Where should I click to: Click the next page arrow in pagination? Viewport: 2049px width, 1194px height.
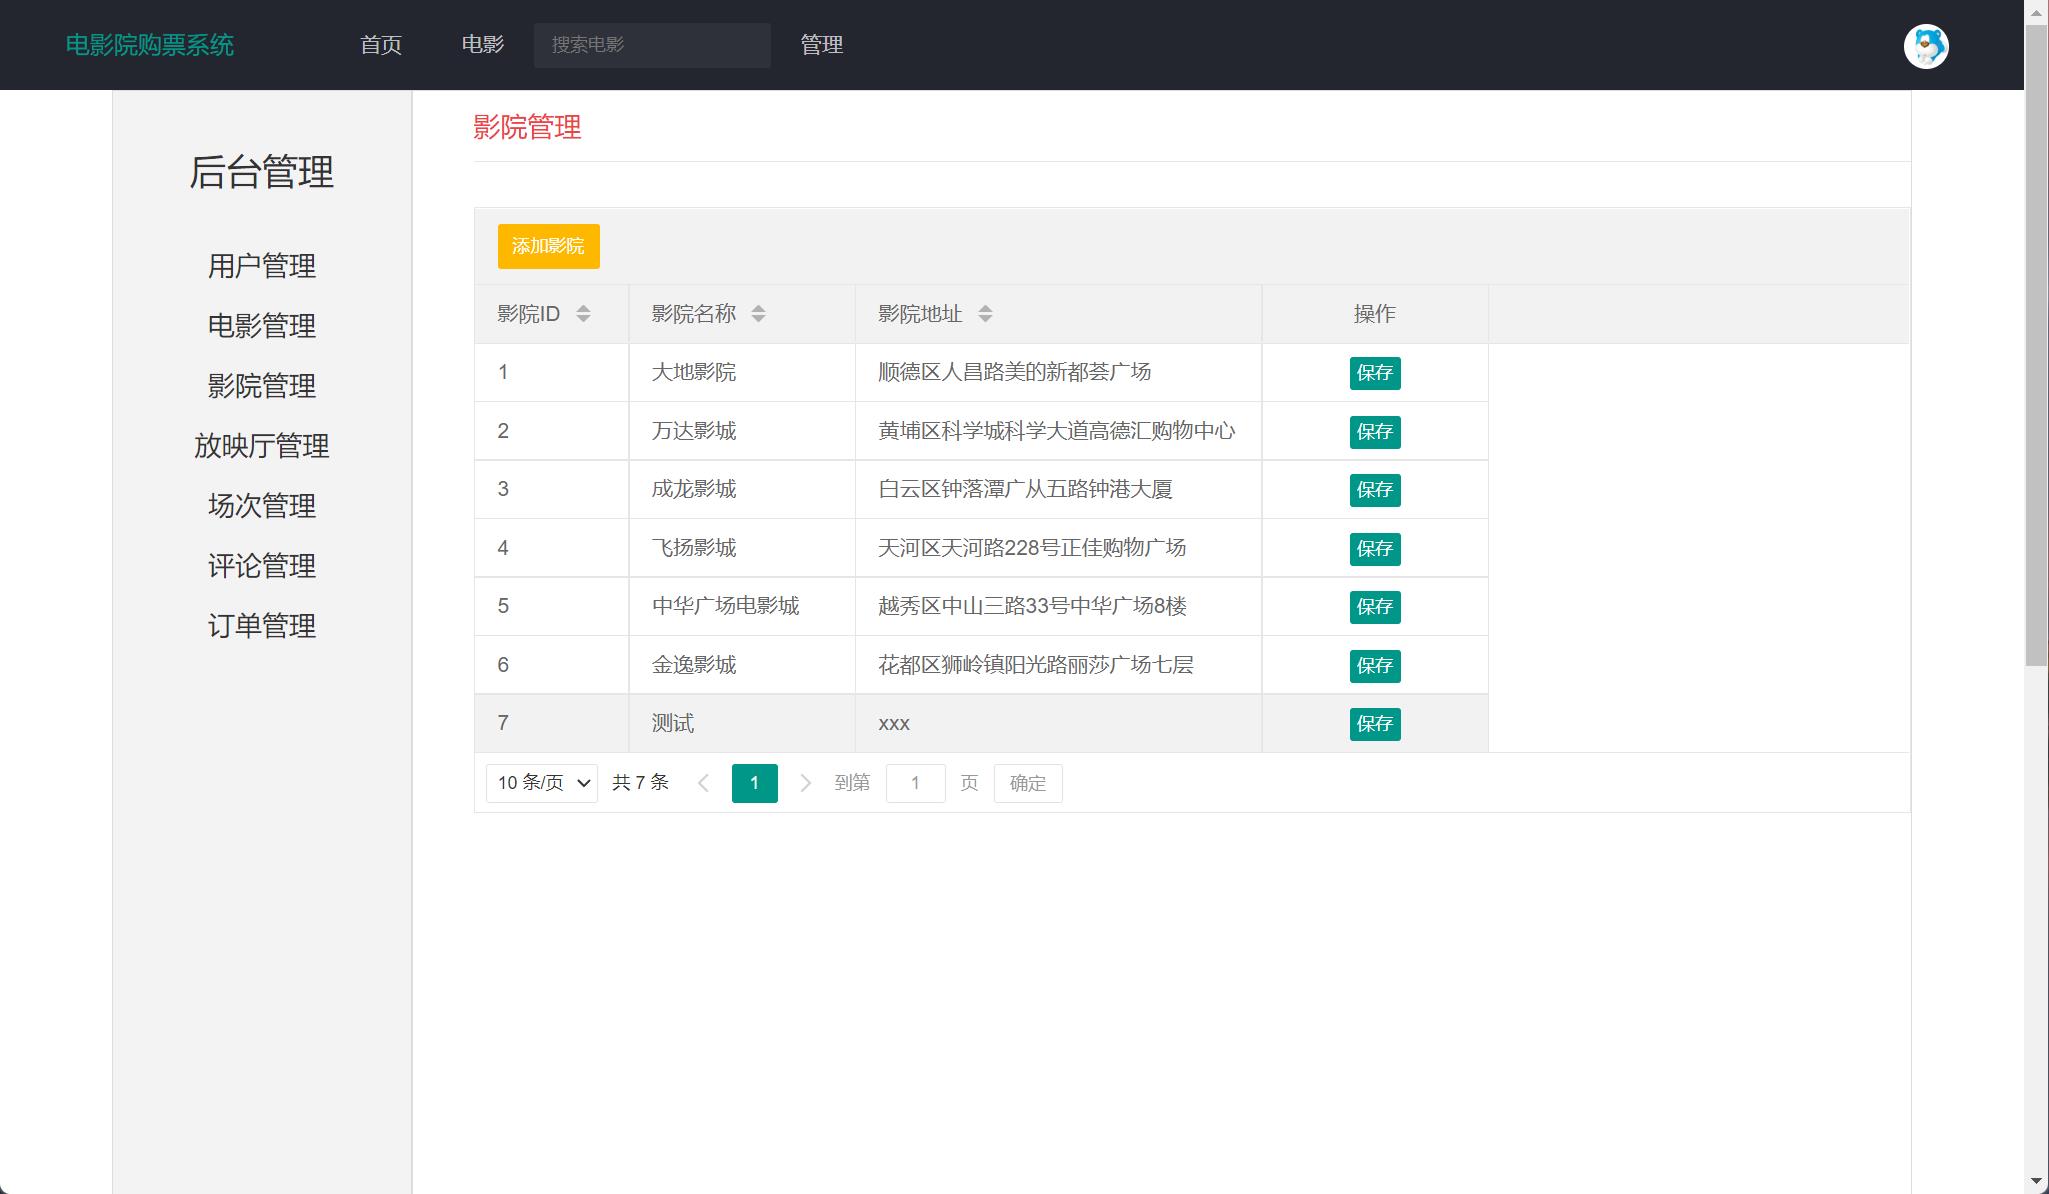point(806,783)
